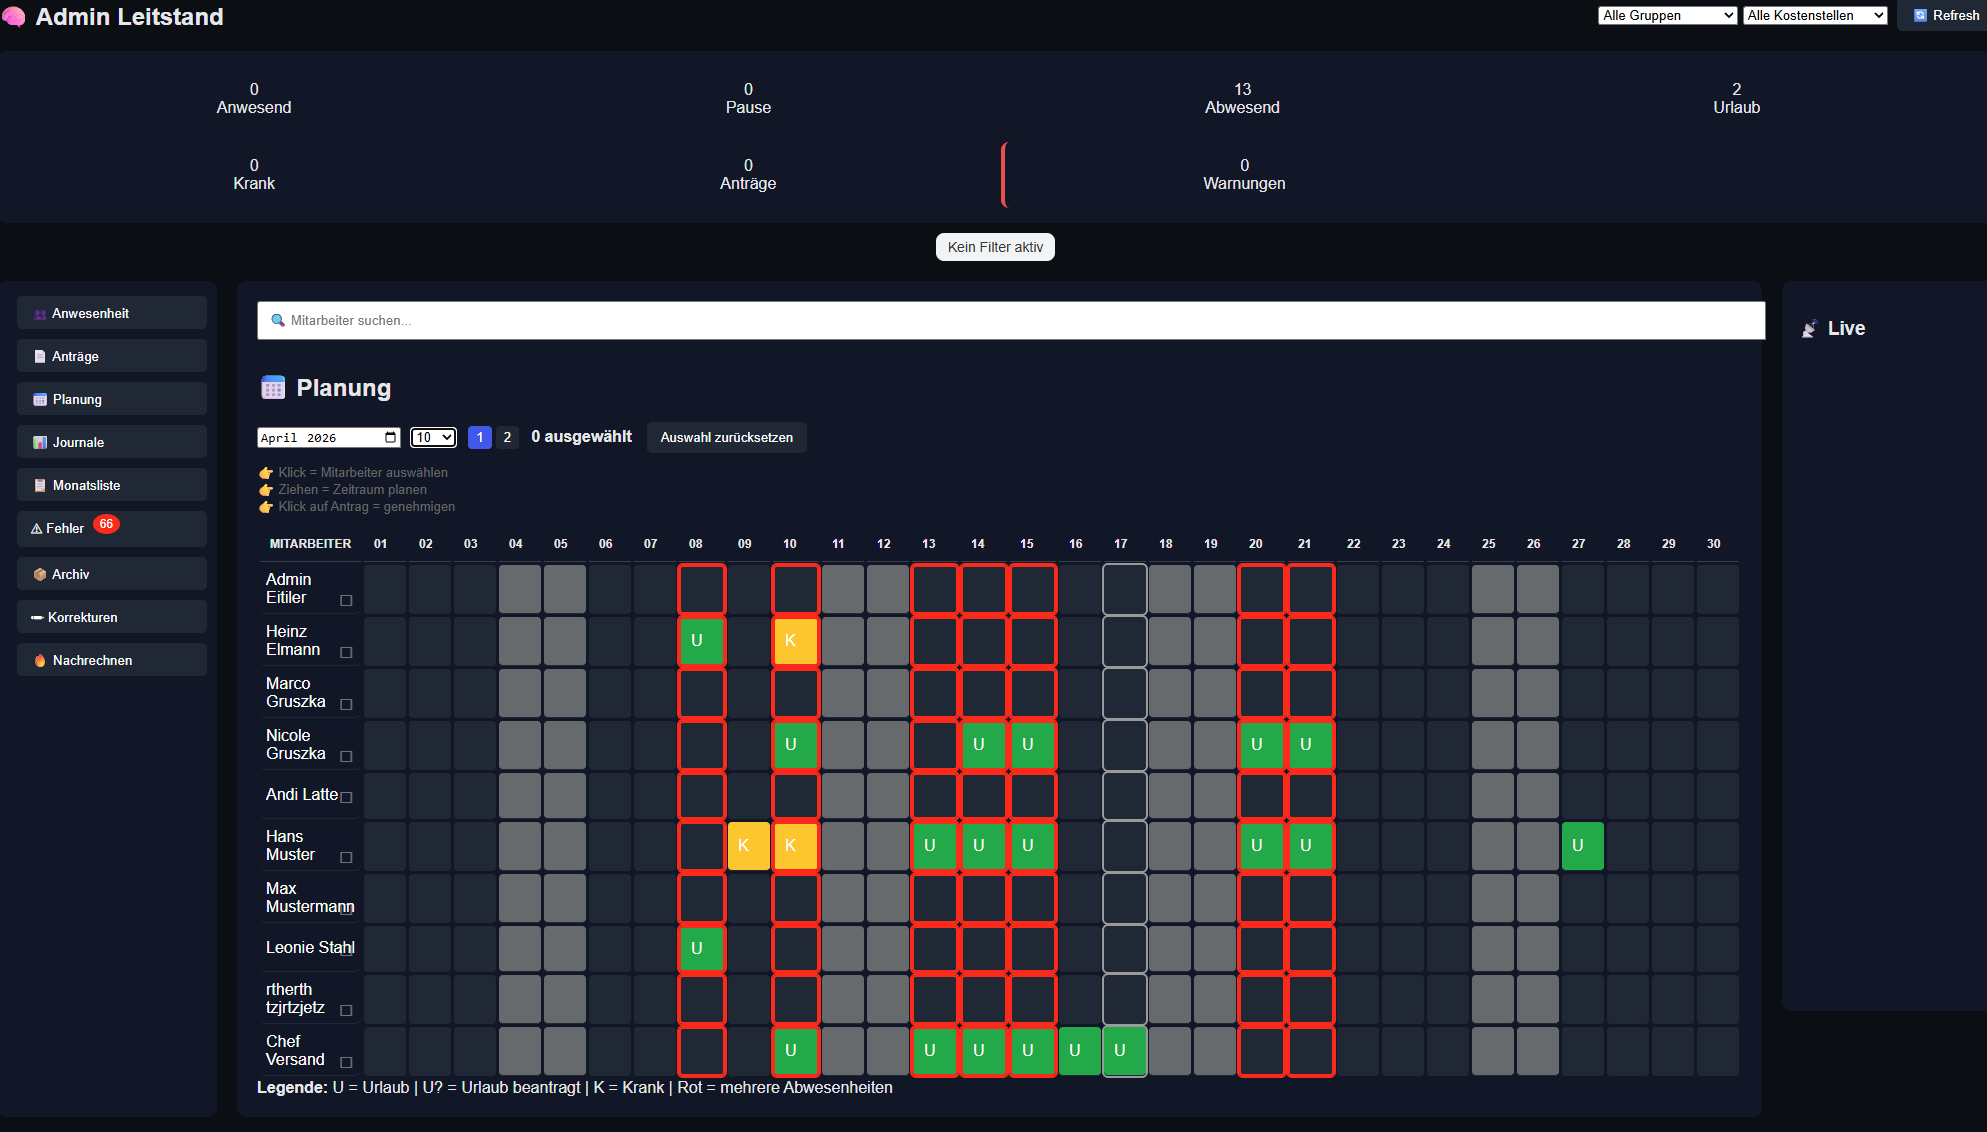Open the Anwesenheit panel icon
This screenshot has height=1132, width=1987.
tap(38, 312)
